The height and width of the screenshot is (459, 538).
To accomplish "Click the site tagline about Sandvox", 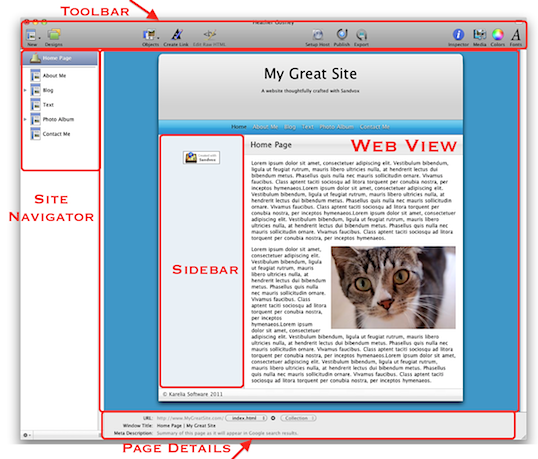I will pos(310,91).
